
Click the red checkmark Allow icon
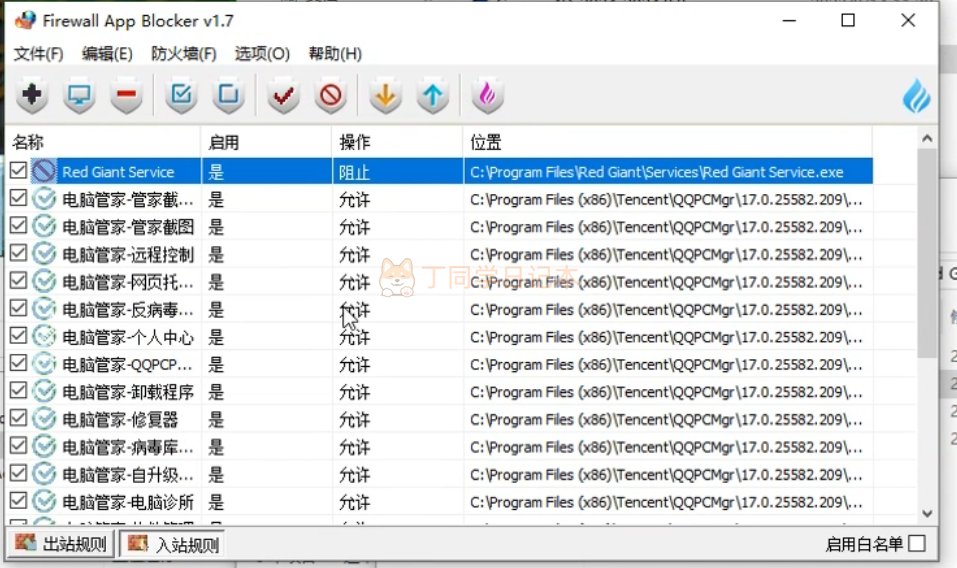point(283,95)
